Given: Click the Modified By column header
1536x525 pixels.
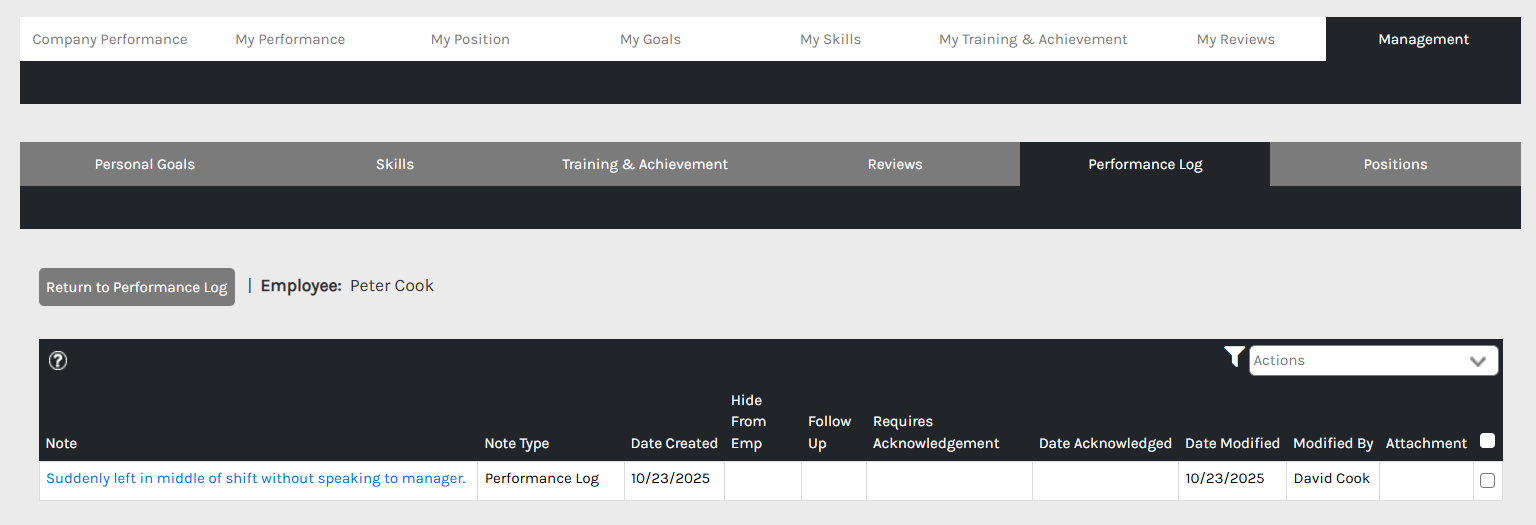Looking at the screenshot, I should pos(1333,443).
